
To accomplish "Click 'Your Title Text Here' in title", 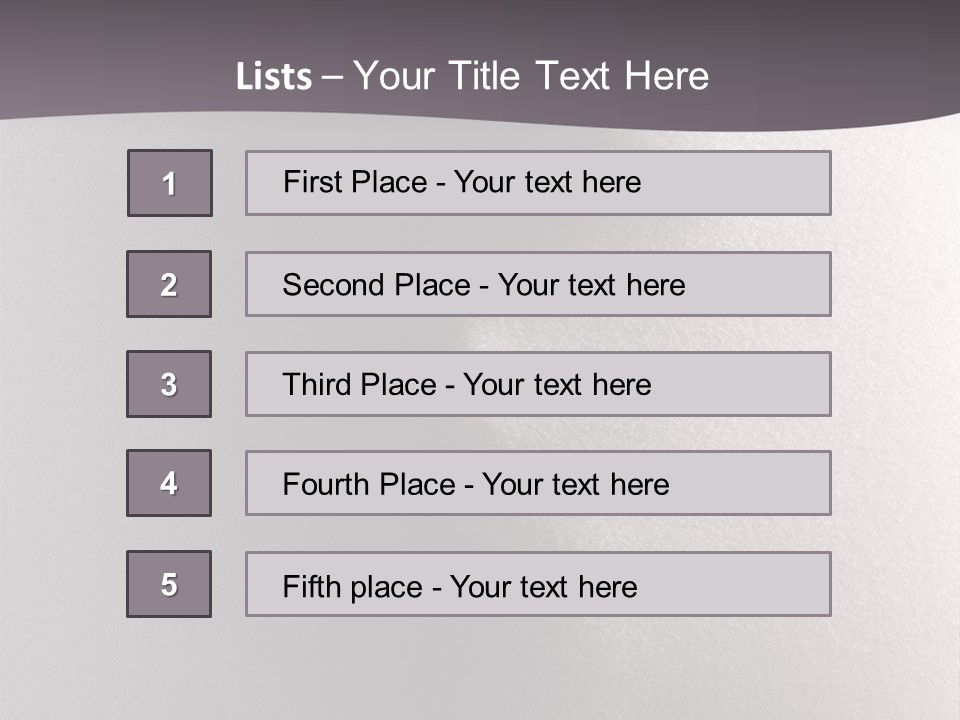I will [x=531, y=76].
